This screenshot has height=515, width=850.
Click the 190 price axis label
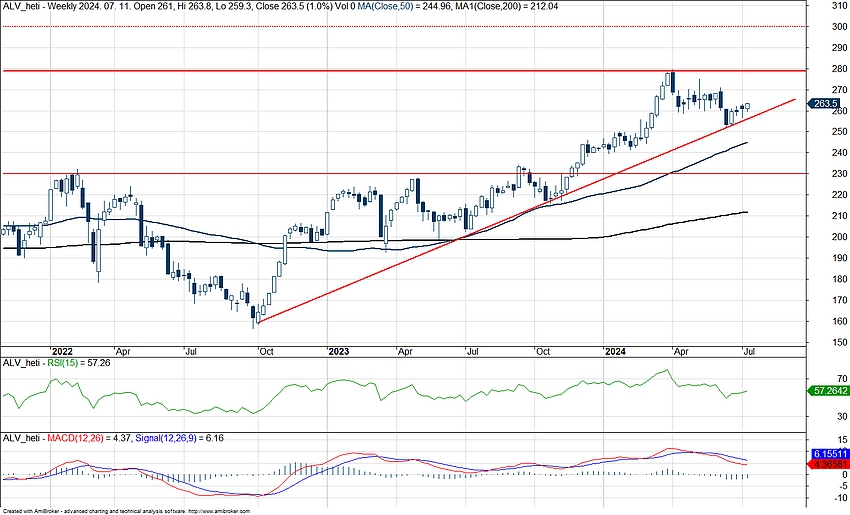(839, 258)
